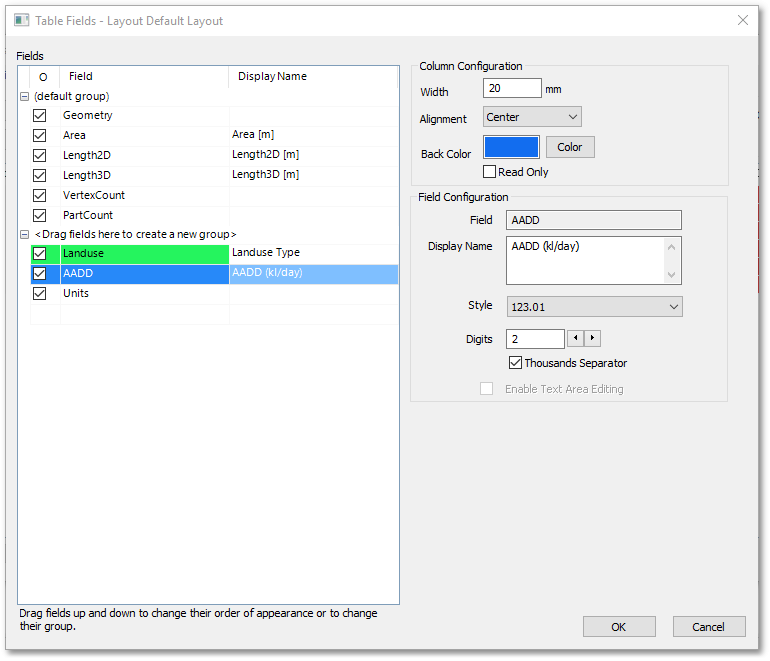Click the Cancel button
The width and height of the screenshot is (770, 661).
(x=709, y=627)
